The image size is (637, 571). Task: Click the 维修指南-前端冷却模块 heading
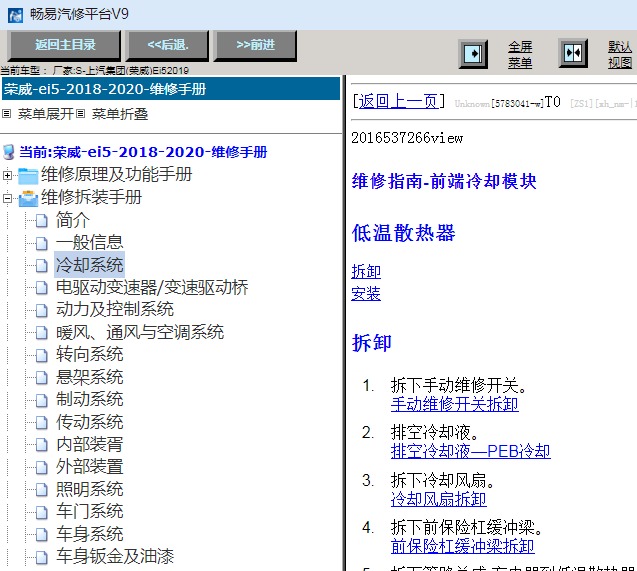click(x=444, y=181)
